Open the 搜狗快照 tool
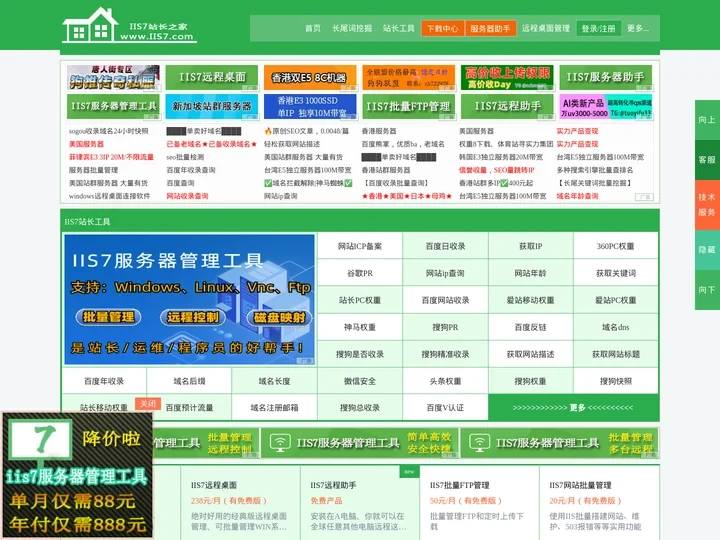The height and width of the screenshot is (540, 720). (616, 381)
